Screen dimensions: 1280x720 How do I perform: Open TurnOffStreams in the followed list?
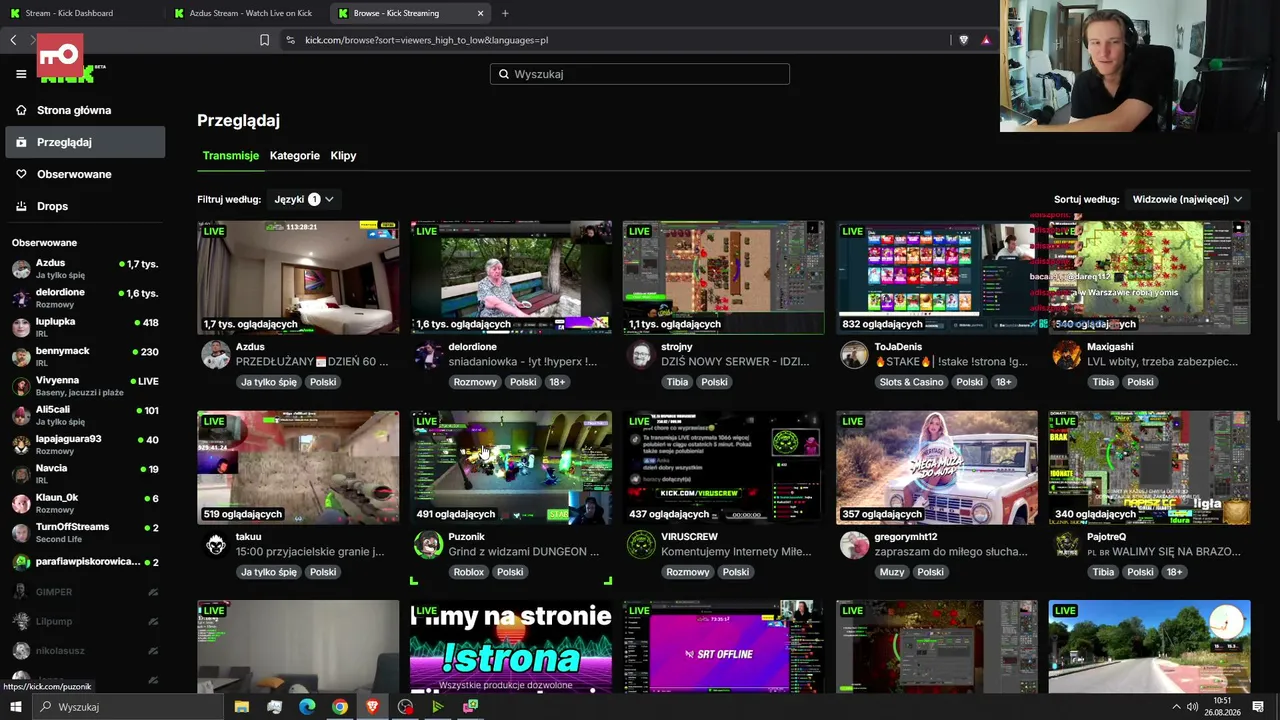point(85,532)
